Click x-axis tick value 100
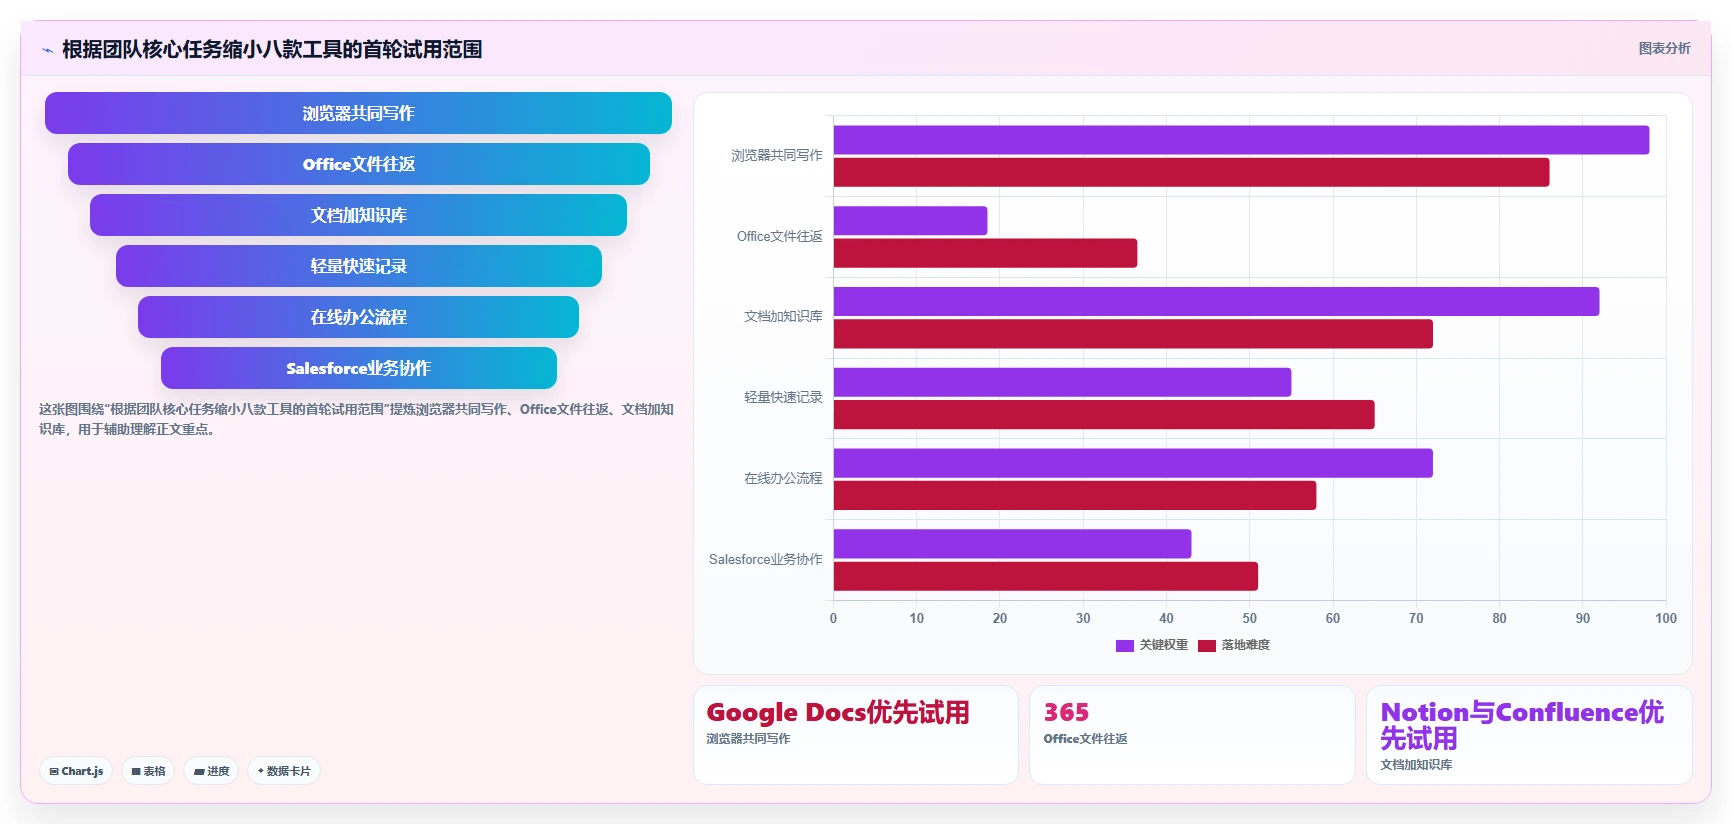This screenshot has height=824, width=1732. [x=1666, y=618]
